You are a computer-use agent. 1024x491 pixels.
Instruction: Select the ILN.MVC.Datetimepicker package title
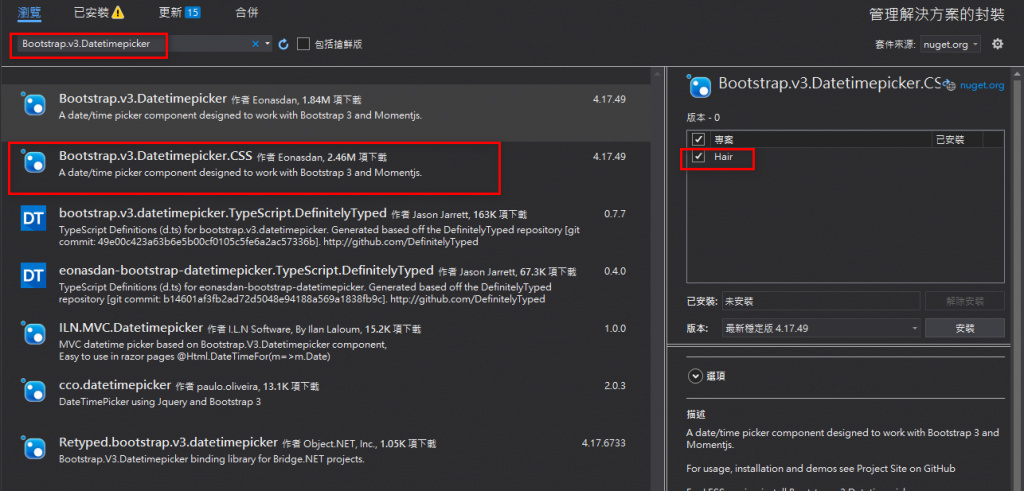[131, 327]
